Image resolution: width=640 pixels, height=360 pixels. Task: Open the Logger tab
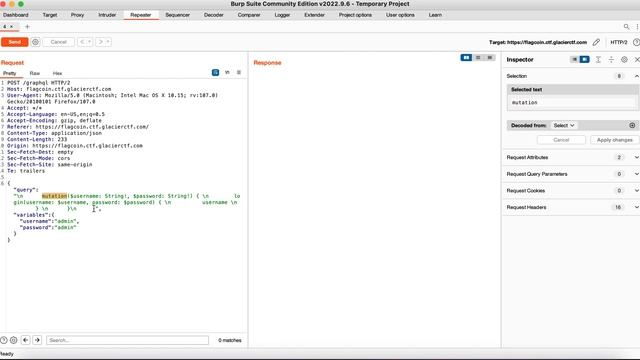[x=282, y=15]
